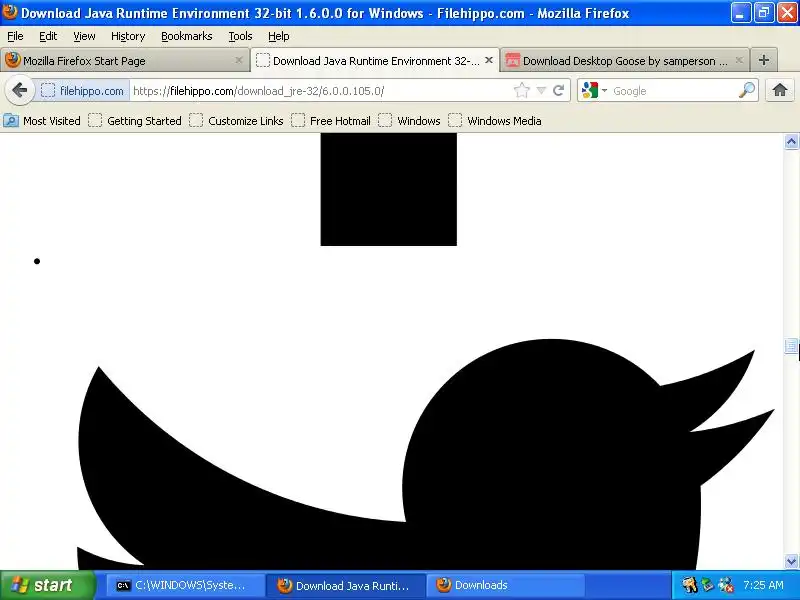Click the filehippo.com site identity button
This screenshot has width=800, height=600.
(x=83, y=91)
